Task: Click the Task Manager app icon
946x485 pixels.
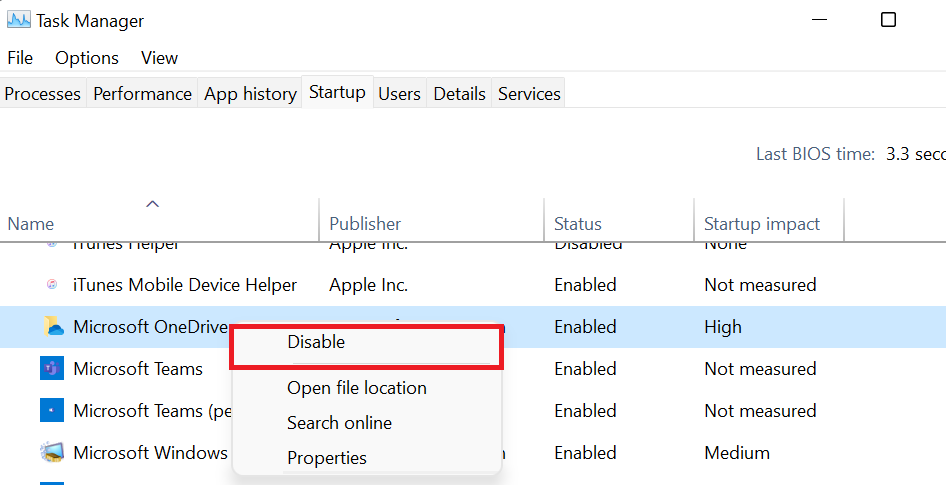Action: (x=19, y=20)
